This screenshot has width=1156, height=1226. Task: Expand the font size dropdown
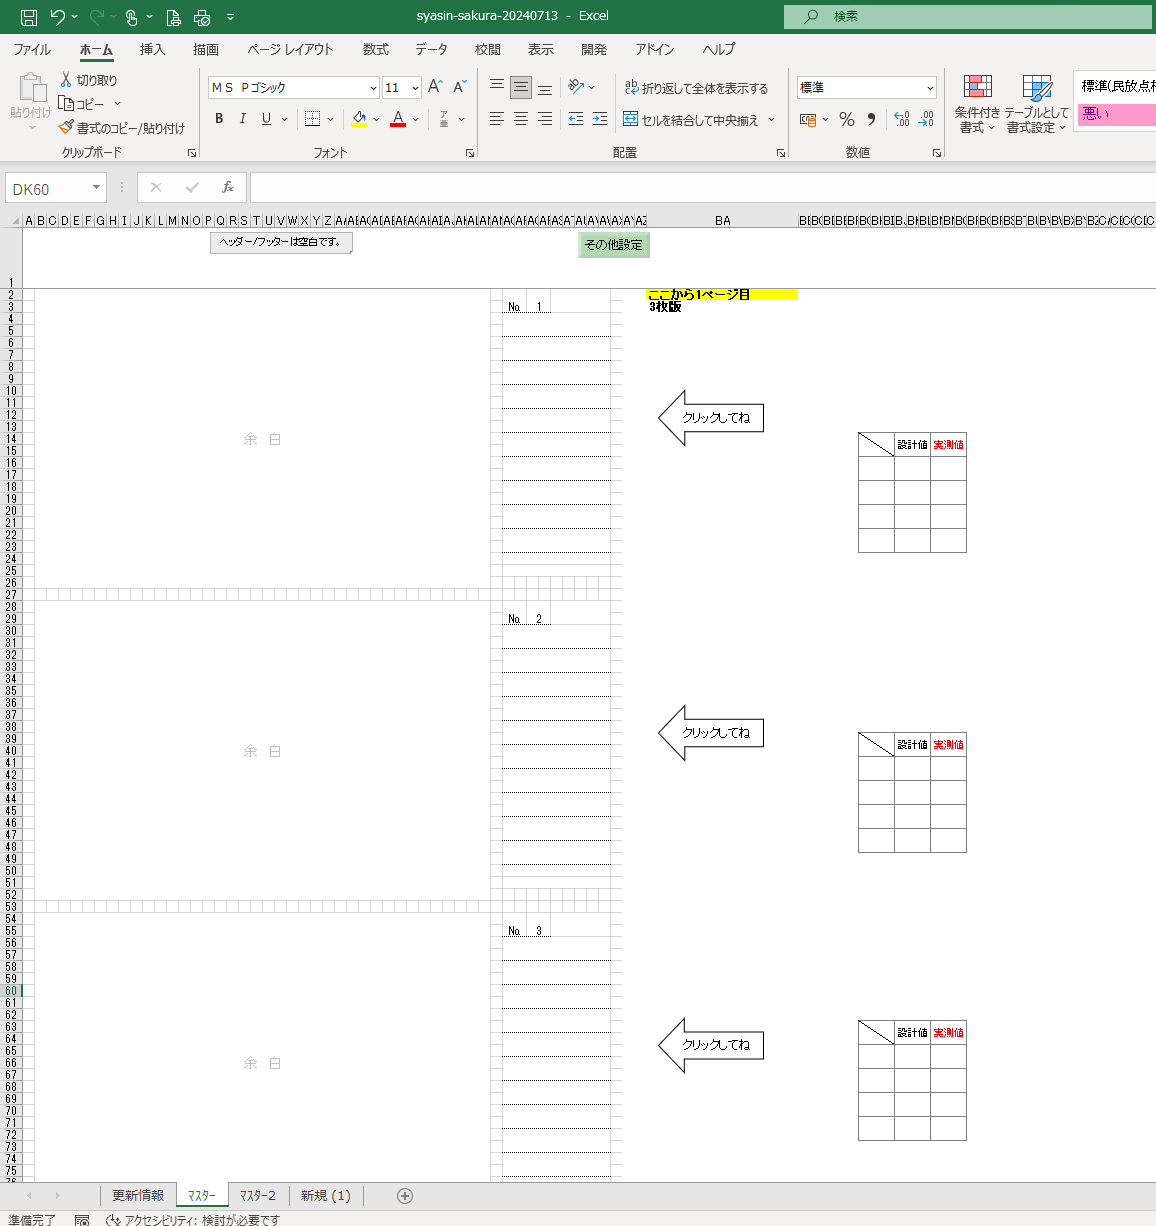415,88
